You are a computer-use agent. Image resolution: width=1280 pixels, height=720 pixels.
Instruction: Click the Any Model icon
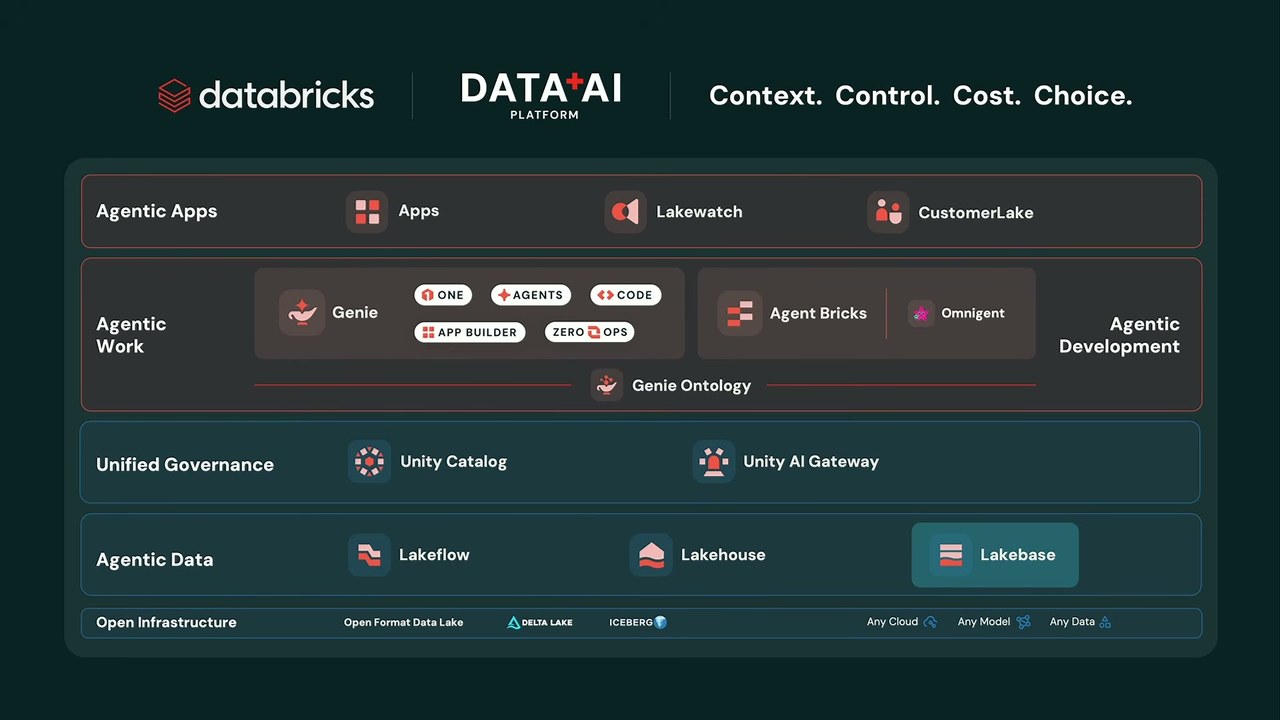1023,622
